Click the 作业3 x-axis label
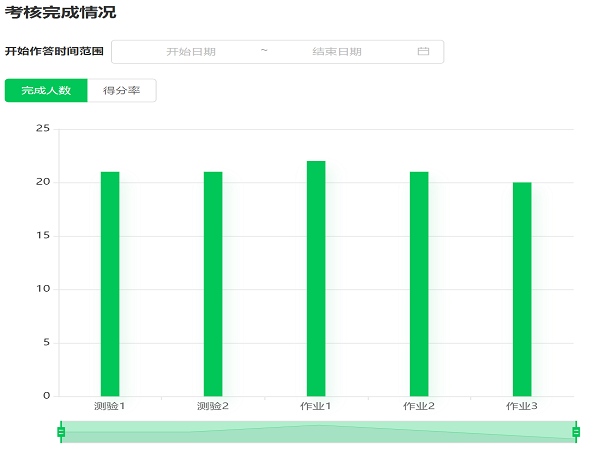This screenshot has width=600, height=450. click(522, 406)
